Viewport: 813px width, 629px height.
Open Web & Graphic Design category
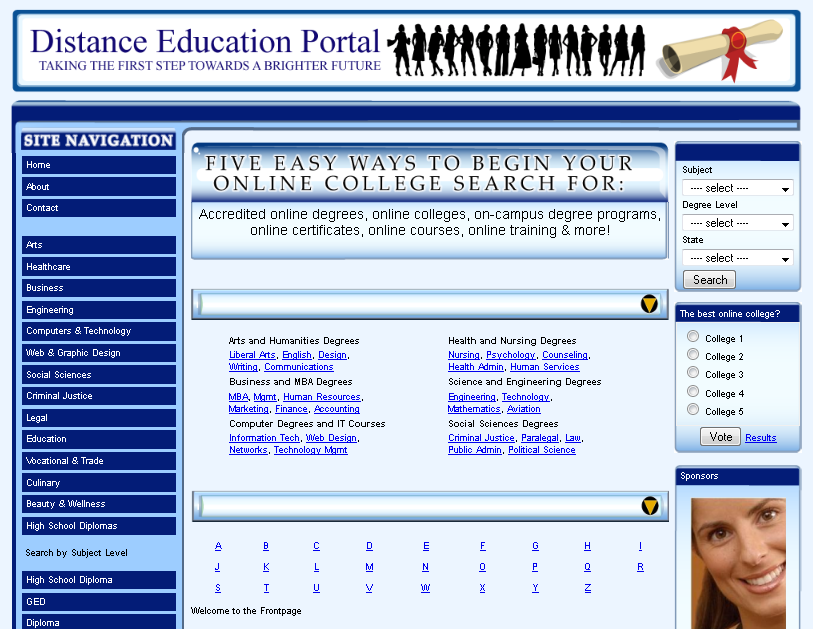[x=99, y=353]
